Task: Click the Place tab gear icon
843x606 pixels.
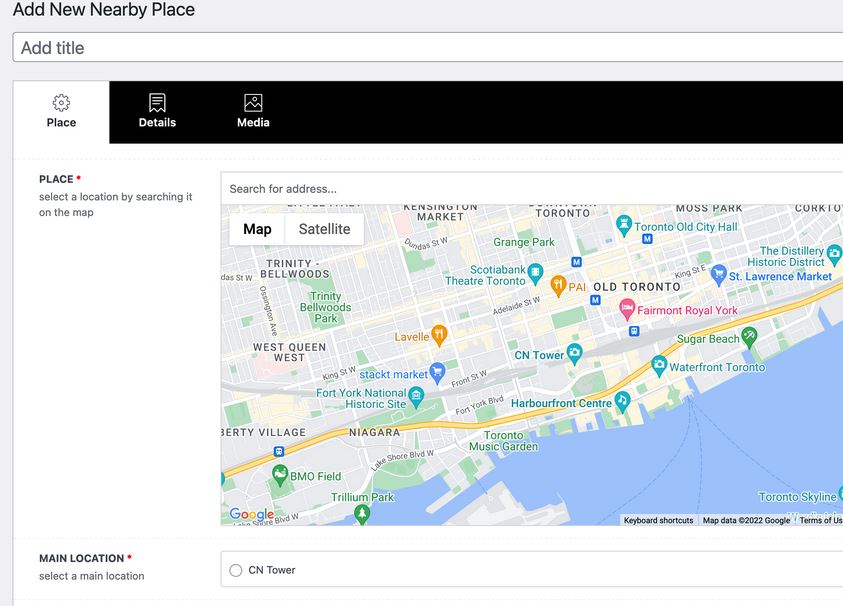Action: [x=61, y=103]
